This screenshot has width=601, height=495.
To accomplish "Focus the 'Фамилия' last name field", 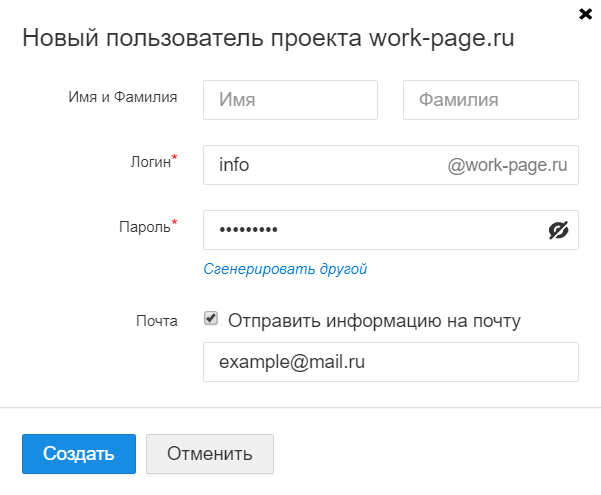I will pos(490,100).
